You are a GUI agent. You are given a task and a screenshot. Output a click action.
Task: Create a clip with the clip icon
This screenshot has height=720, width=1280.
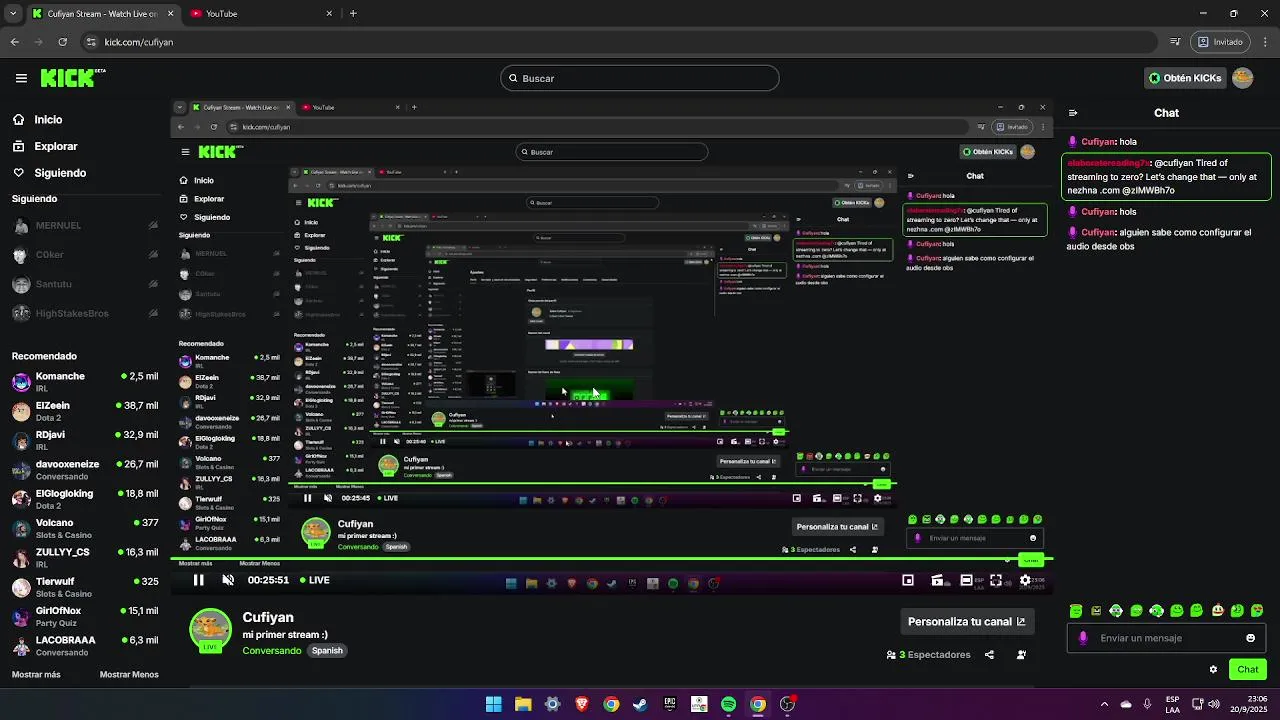[x=937, y=580]
